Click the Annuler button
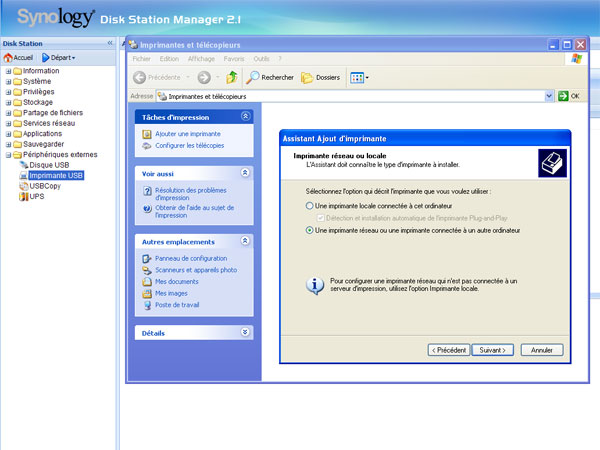This screenshot has width=600, height=450. tap(542, 350)
